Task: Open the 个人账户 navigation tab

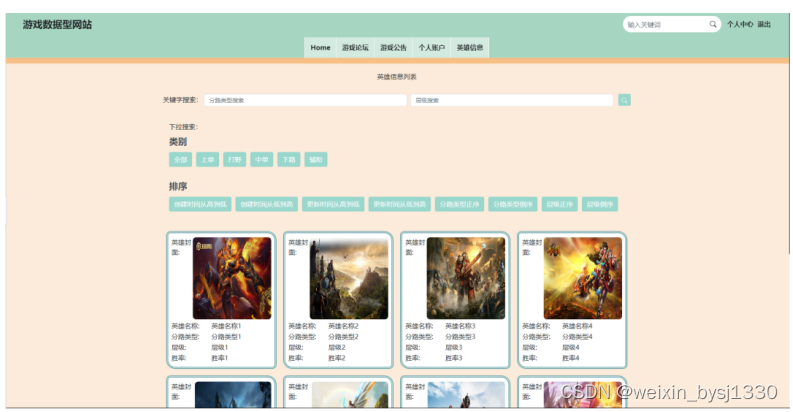Action: click(x=431, y=48)
